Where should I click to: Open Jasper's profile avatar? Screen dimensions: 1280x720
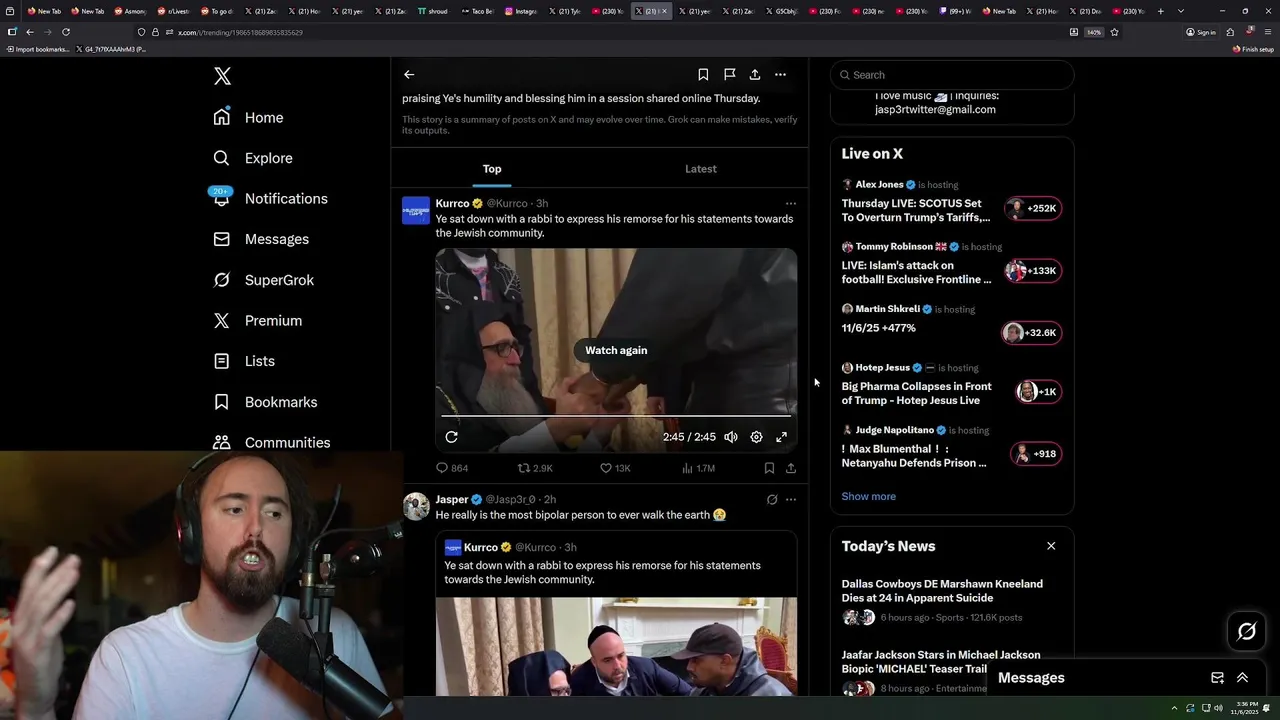tap(416, 506)
